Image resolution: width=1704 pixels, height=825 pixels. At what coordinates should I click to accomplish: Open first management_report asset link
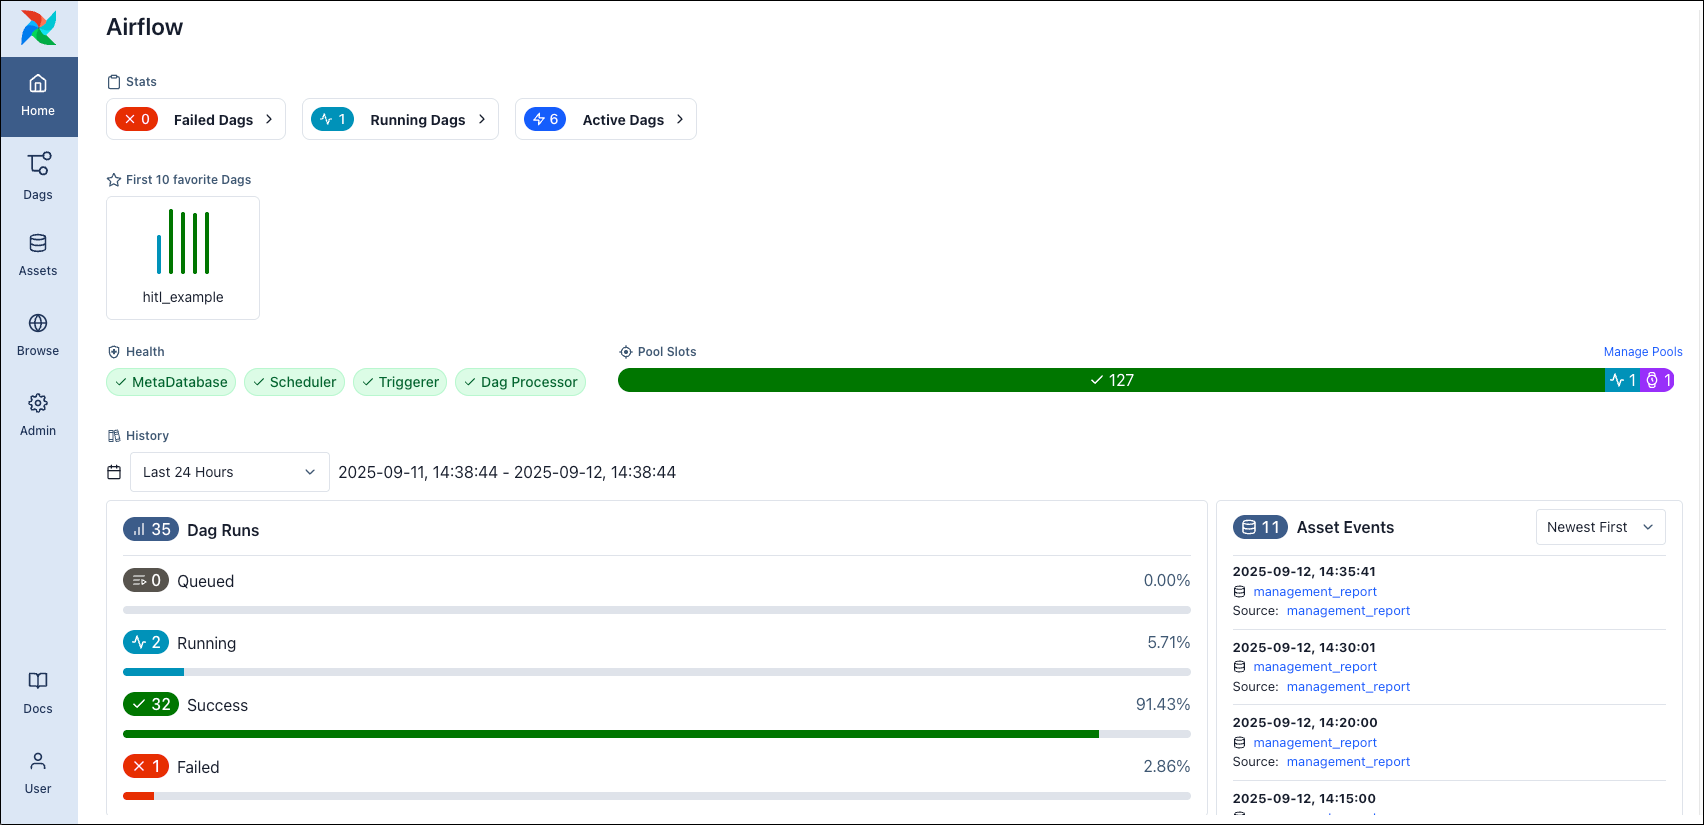(1314, 592)
